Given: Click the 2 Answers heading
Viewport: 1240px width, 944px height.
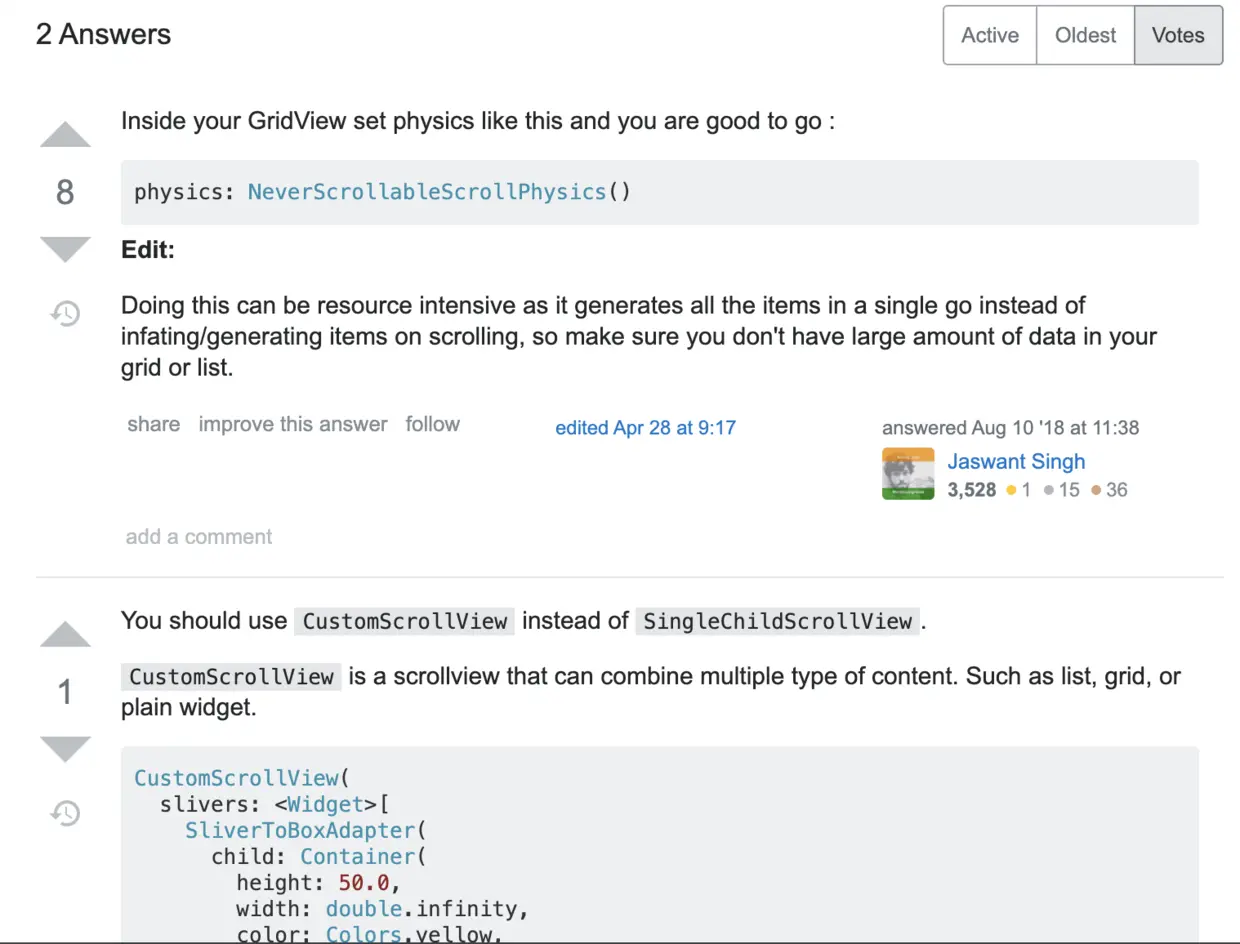Looking at the screenshot, I should [x=103, y=35].
